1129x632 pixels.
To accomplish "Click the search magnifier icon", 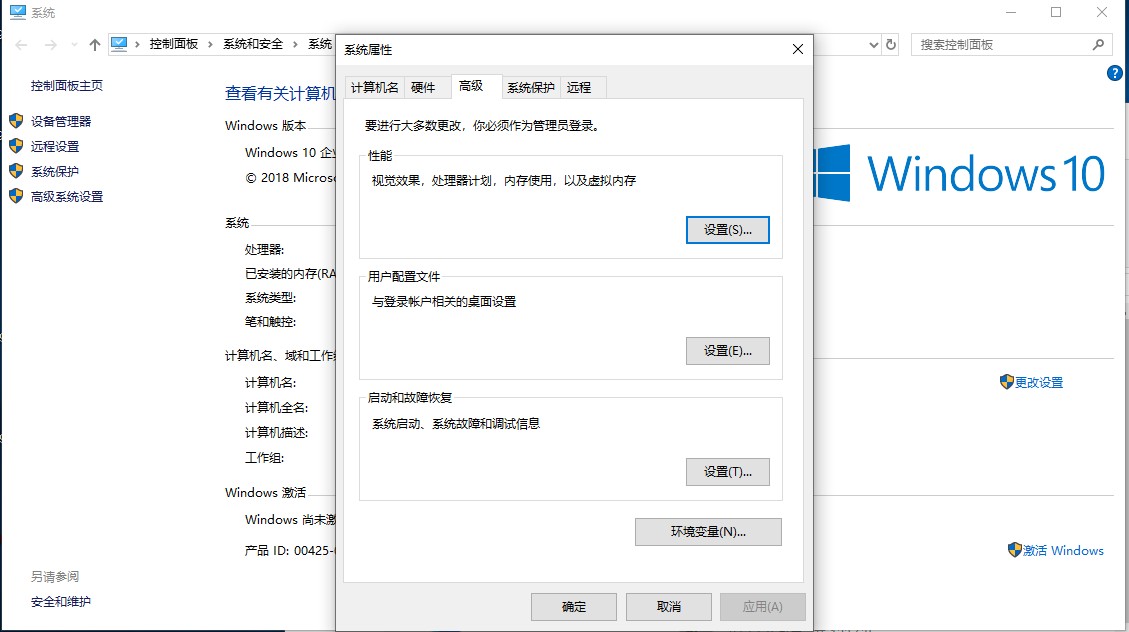I will (x=1098, y=45).
